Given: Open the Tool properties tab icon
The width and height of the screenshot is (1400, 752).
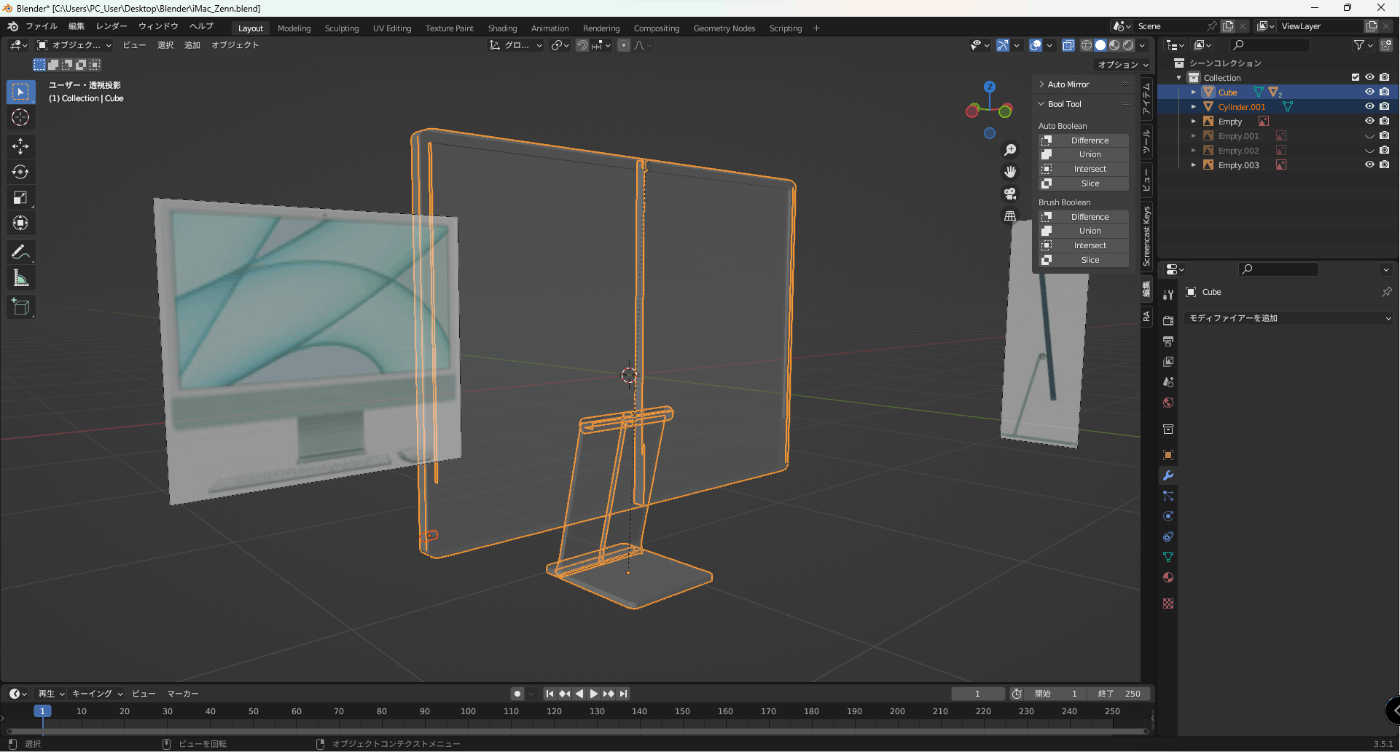Looking at the screenshot, I should [x=1168, y=295].
